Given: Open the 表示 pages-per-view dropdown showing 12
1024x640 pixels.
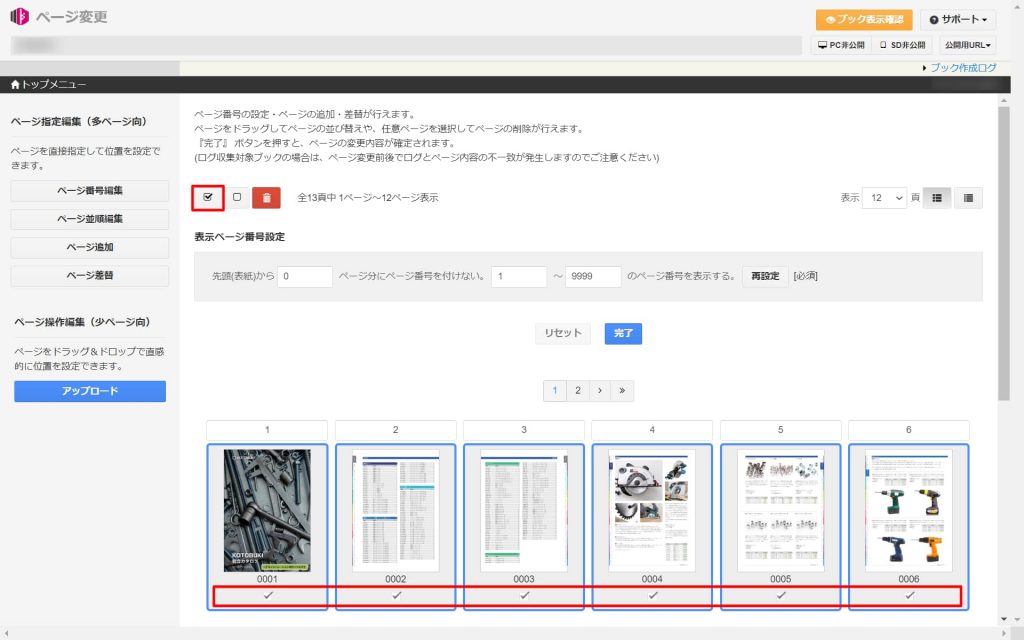Looking at the screenshot, I should point(885,198).
